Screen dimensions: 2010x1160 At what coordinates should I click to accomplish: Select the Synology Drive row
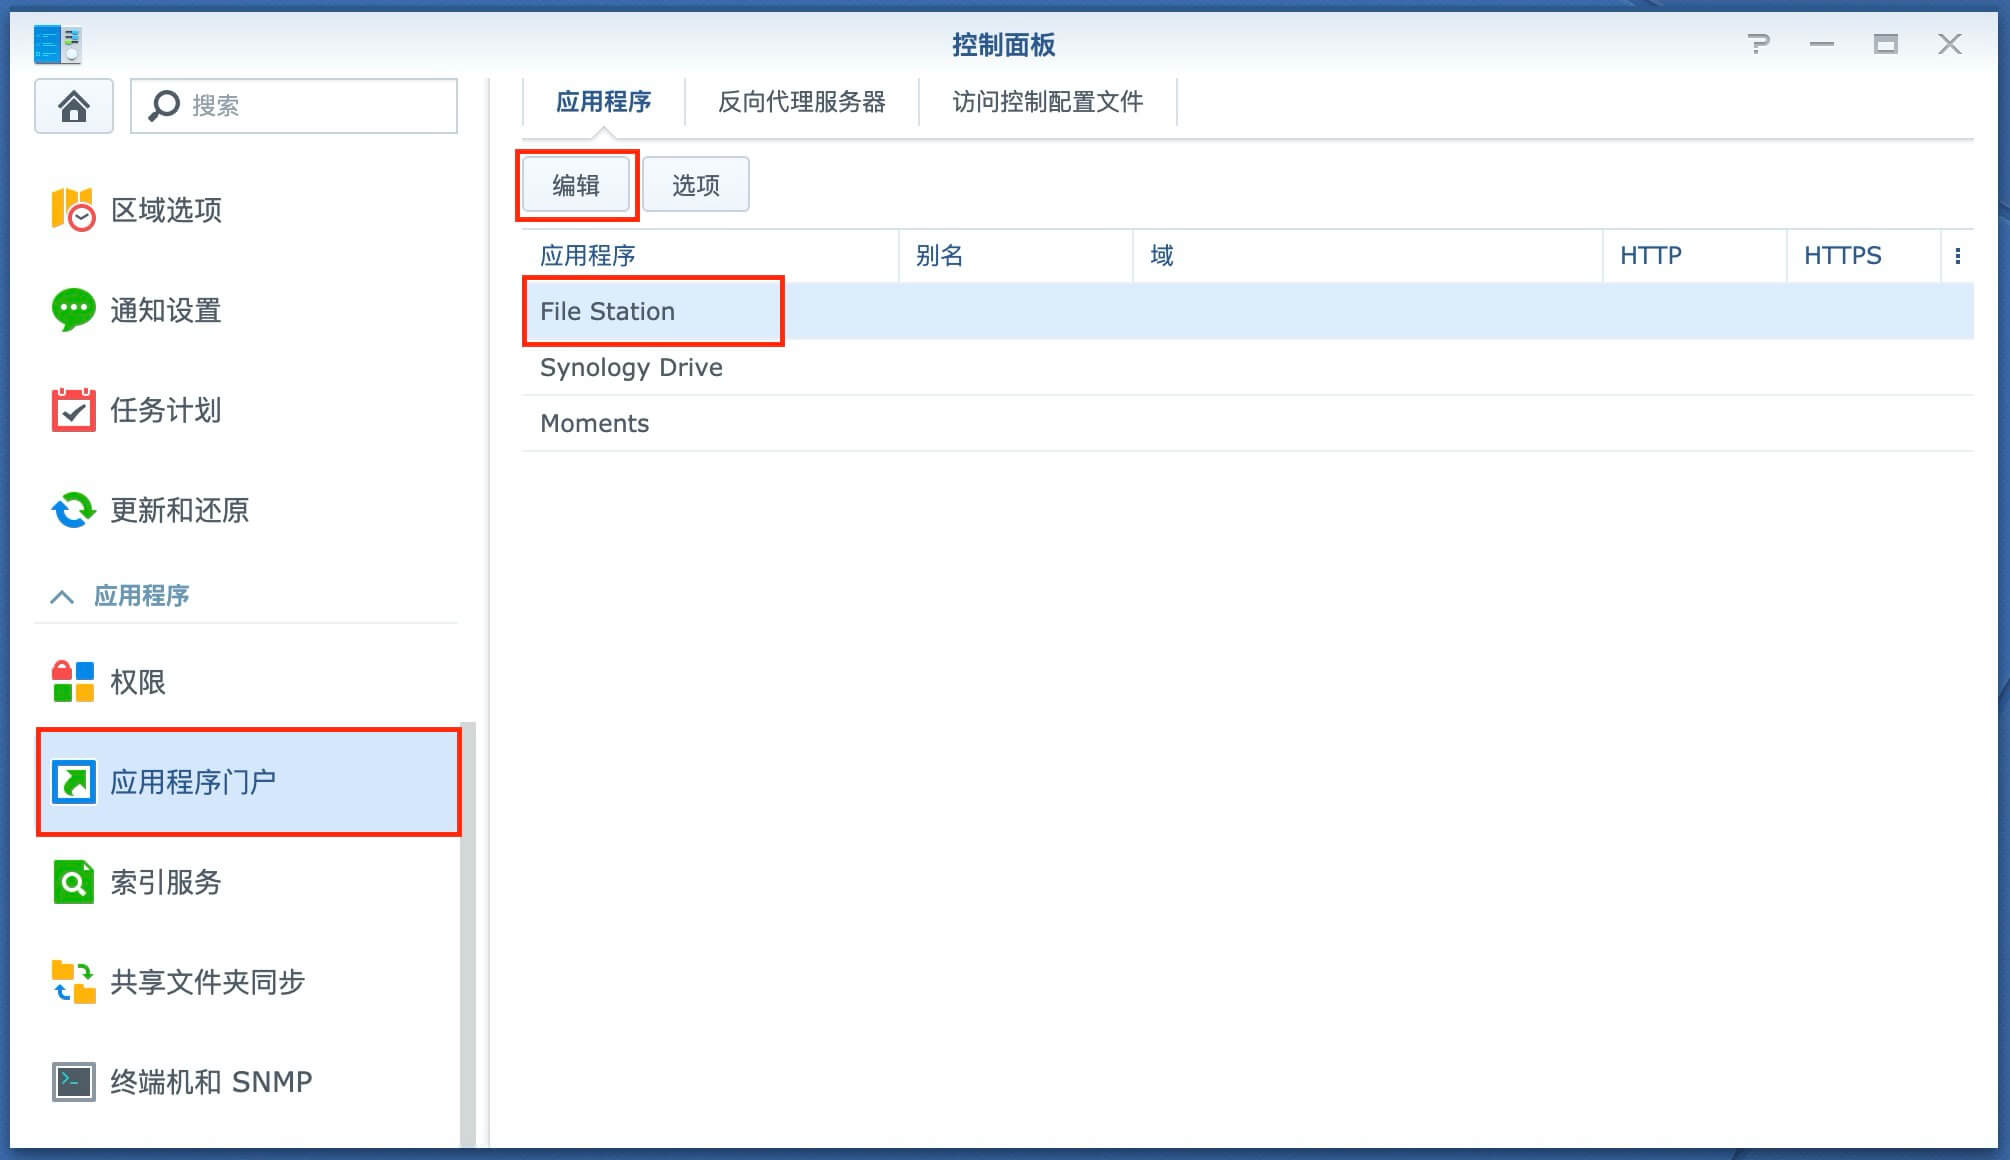pyautogui.click(x=1247, y=368)
